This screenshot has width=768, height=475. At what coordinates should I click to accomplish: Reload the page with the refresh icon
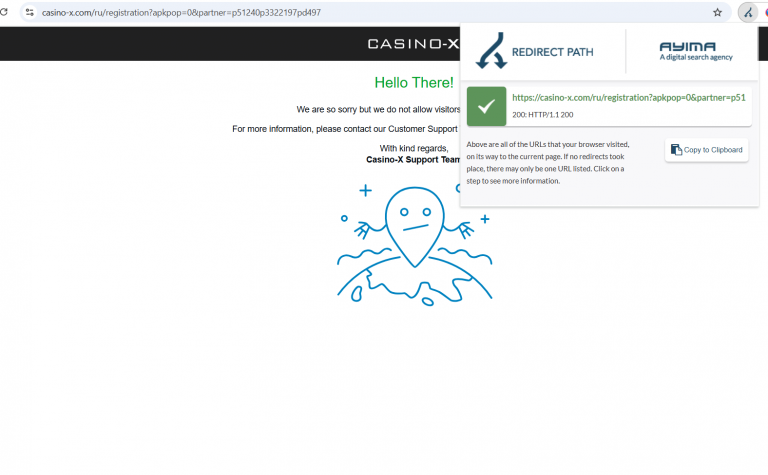(x=3, y=12)
